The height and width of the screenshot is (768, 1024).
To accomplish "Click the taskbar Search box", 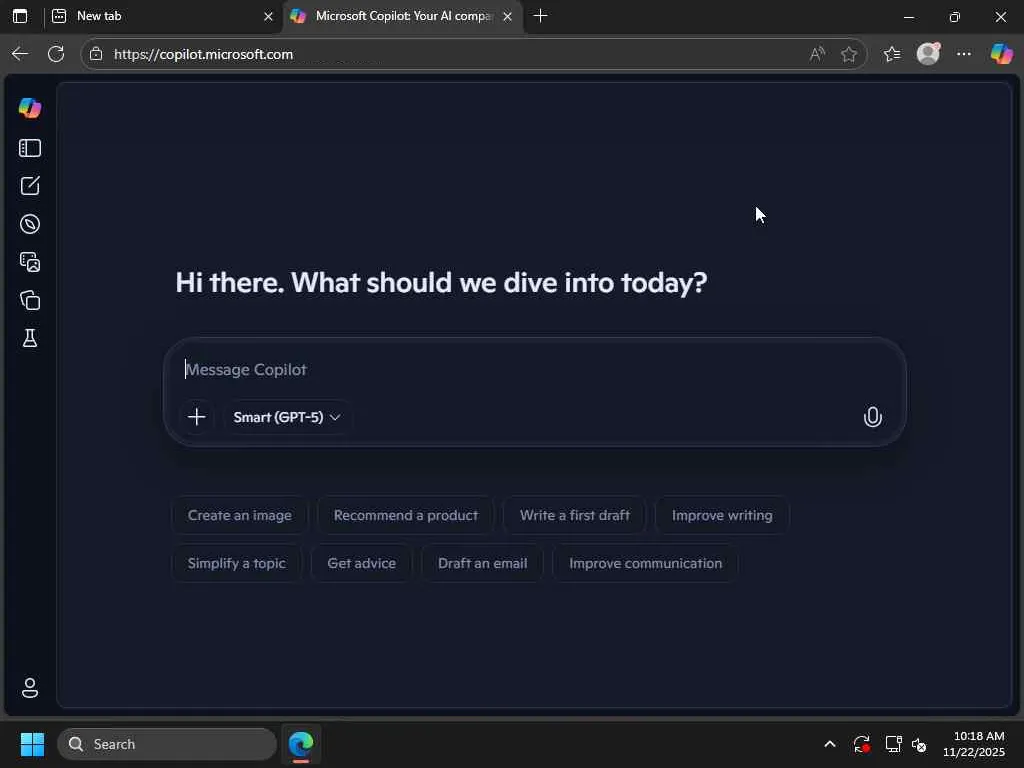I will click(167, 744).
